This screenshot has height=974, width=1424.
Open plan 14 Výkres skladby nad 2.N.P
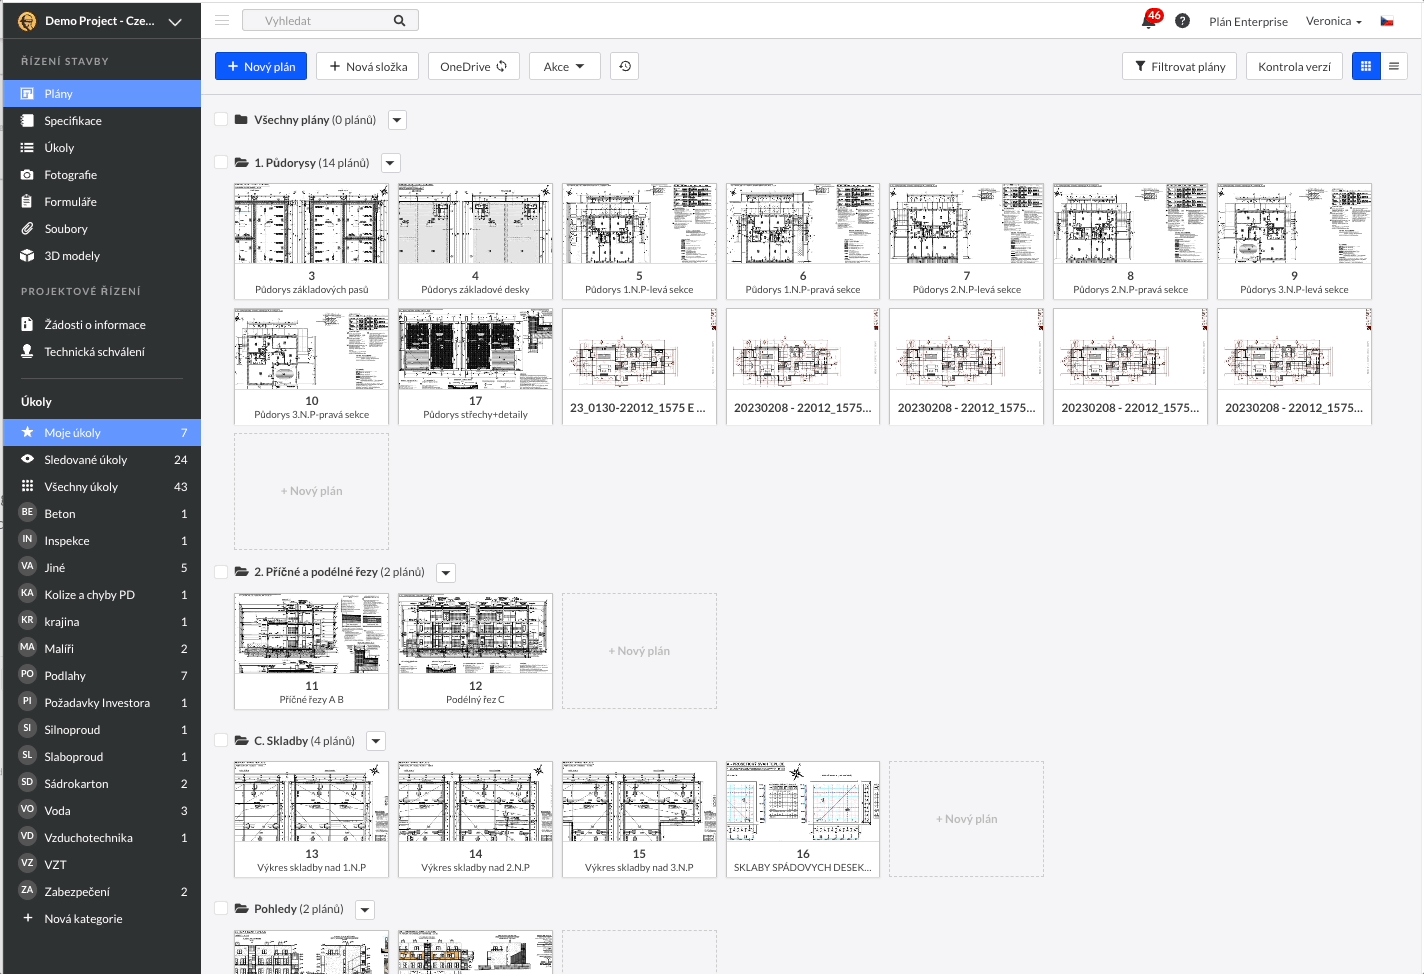point(475,819)
